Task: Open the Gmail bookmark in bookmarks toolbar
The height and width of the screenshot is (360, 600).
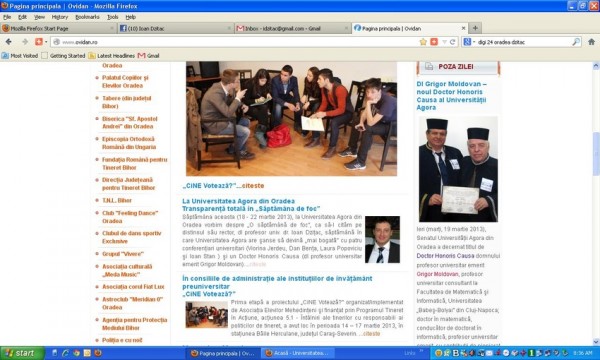Action: (148, 56)
